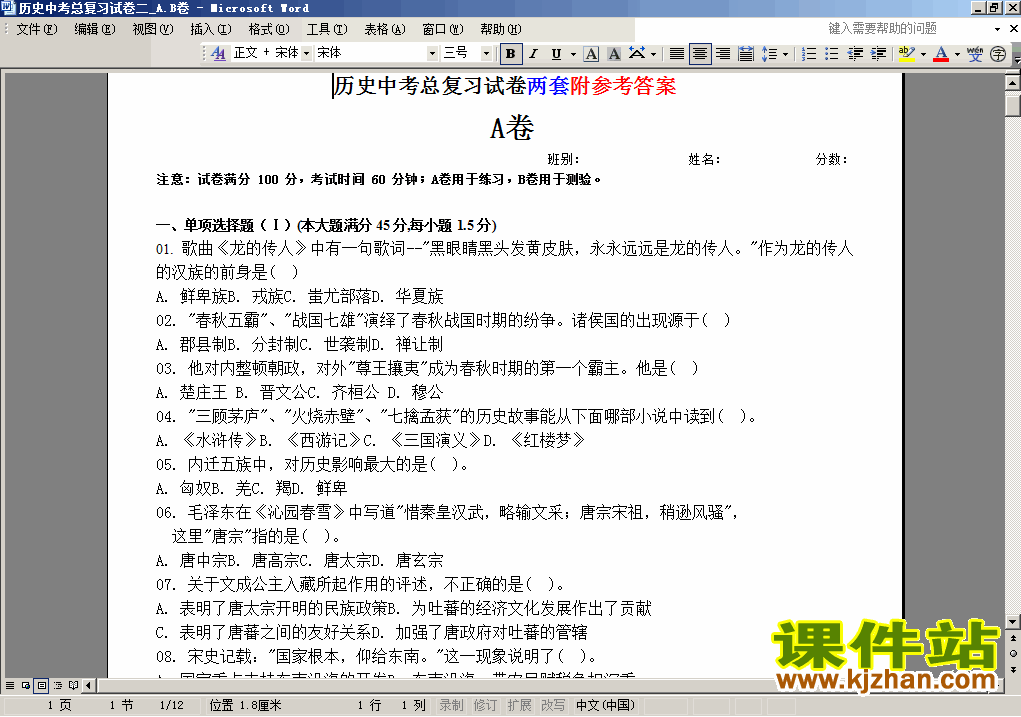Toggle center alignment
Viewport: 1021px width, 717px height.
click(700, 53)
